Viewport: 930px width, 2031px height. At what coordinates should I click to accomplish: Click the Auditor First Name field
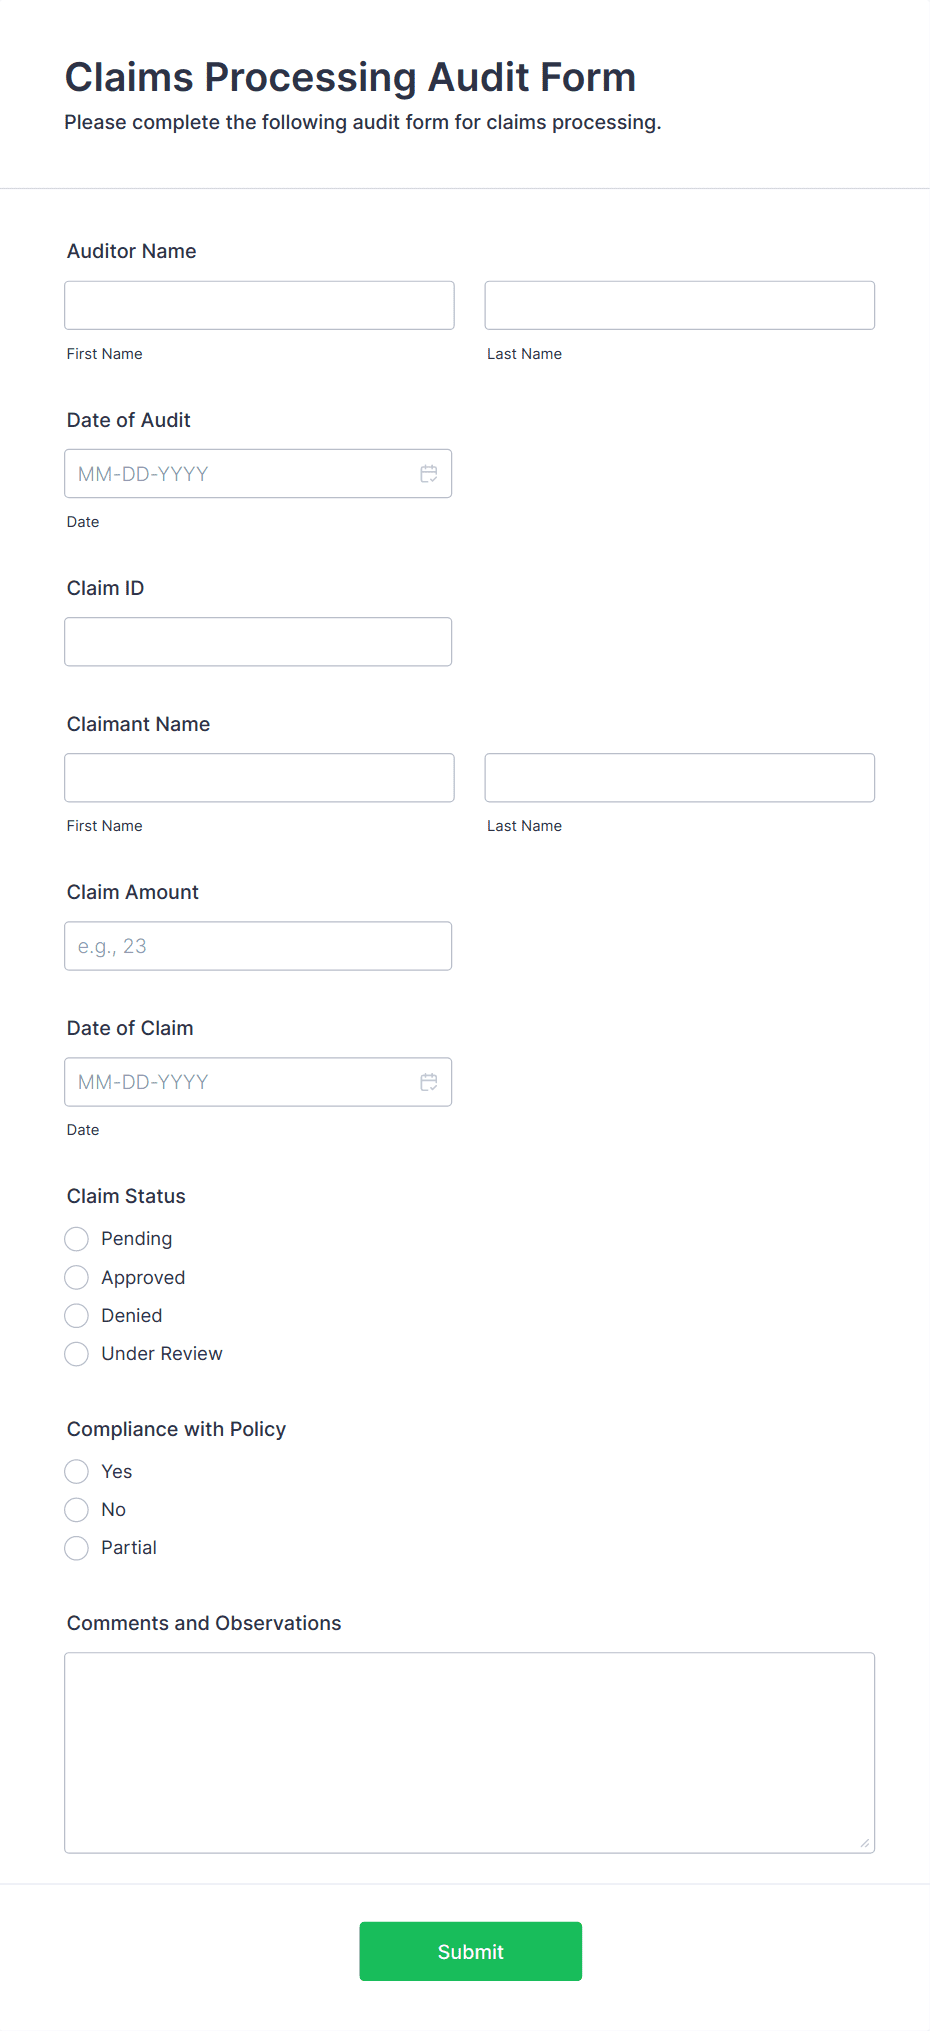click(x=258, y=305)
